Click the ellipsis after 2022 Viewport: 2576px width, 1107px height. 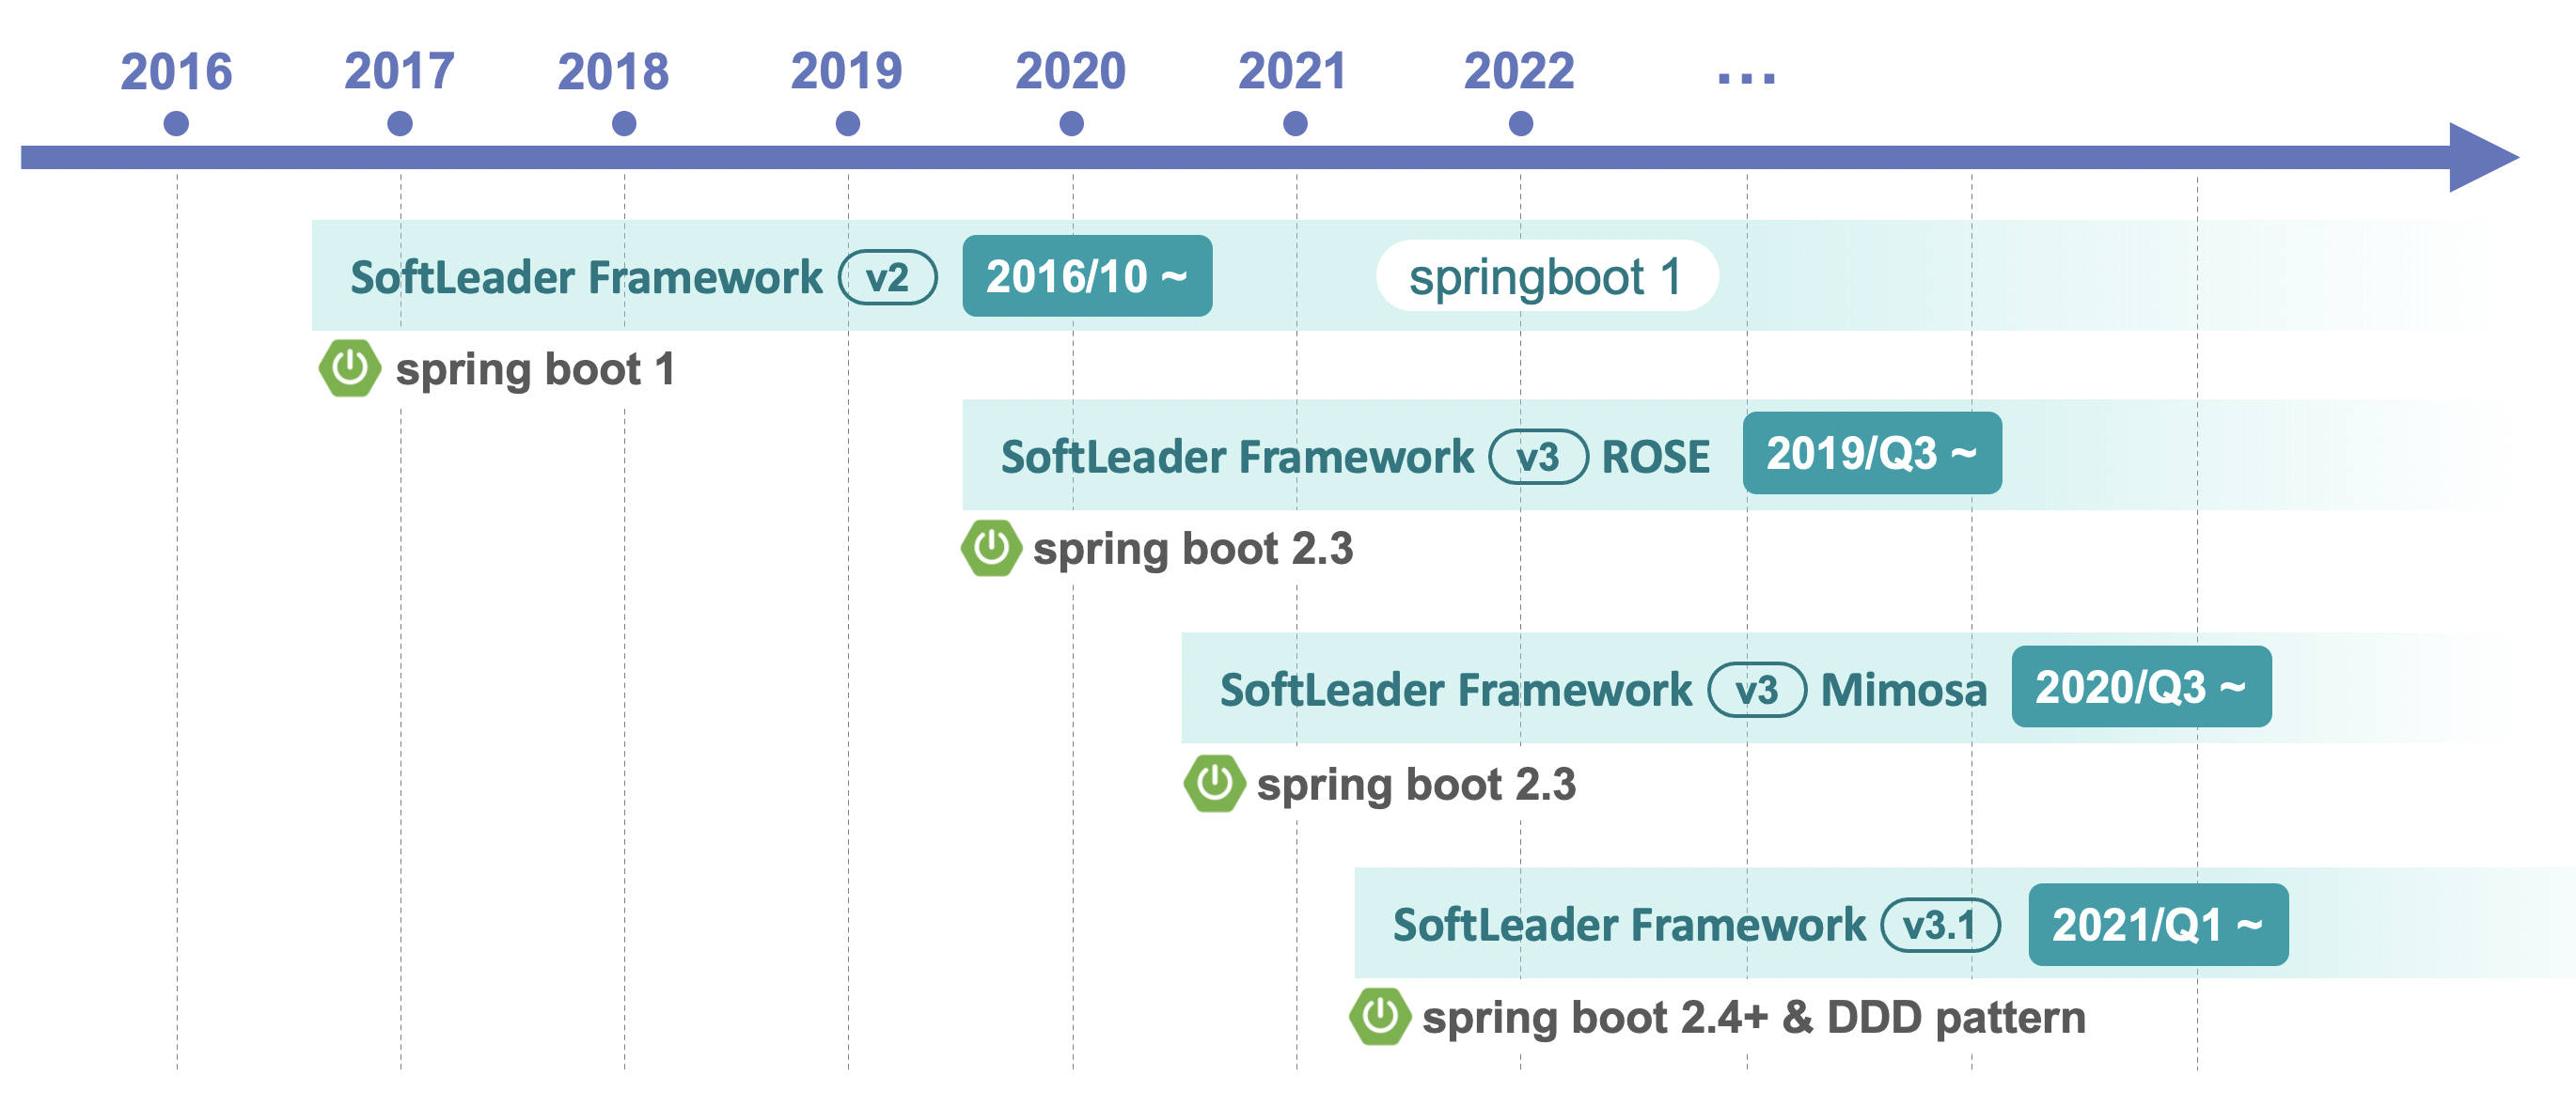coord(1746,78)
